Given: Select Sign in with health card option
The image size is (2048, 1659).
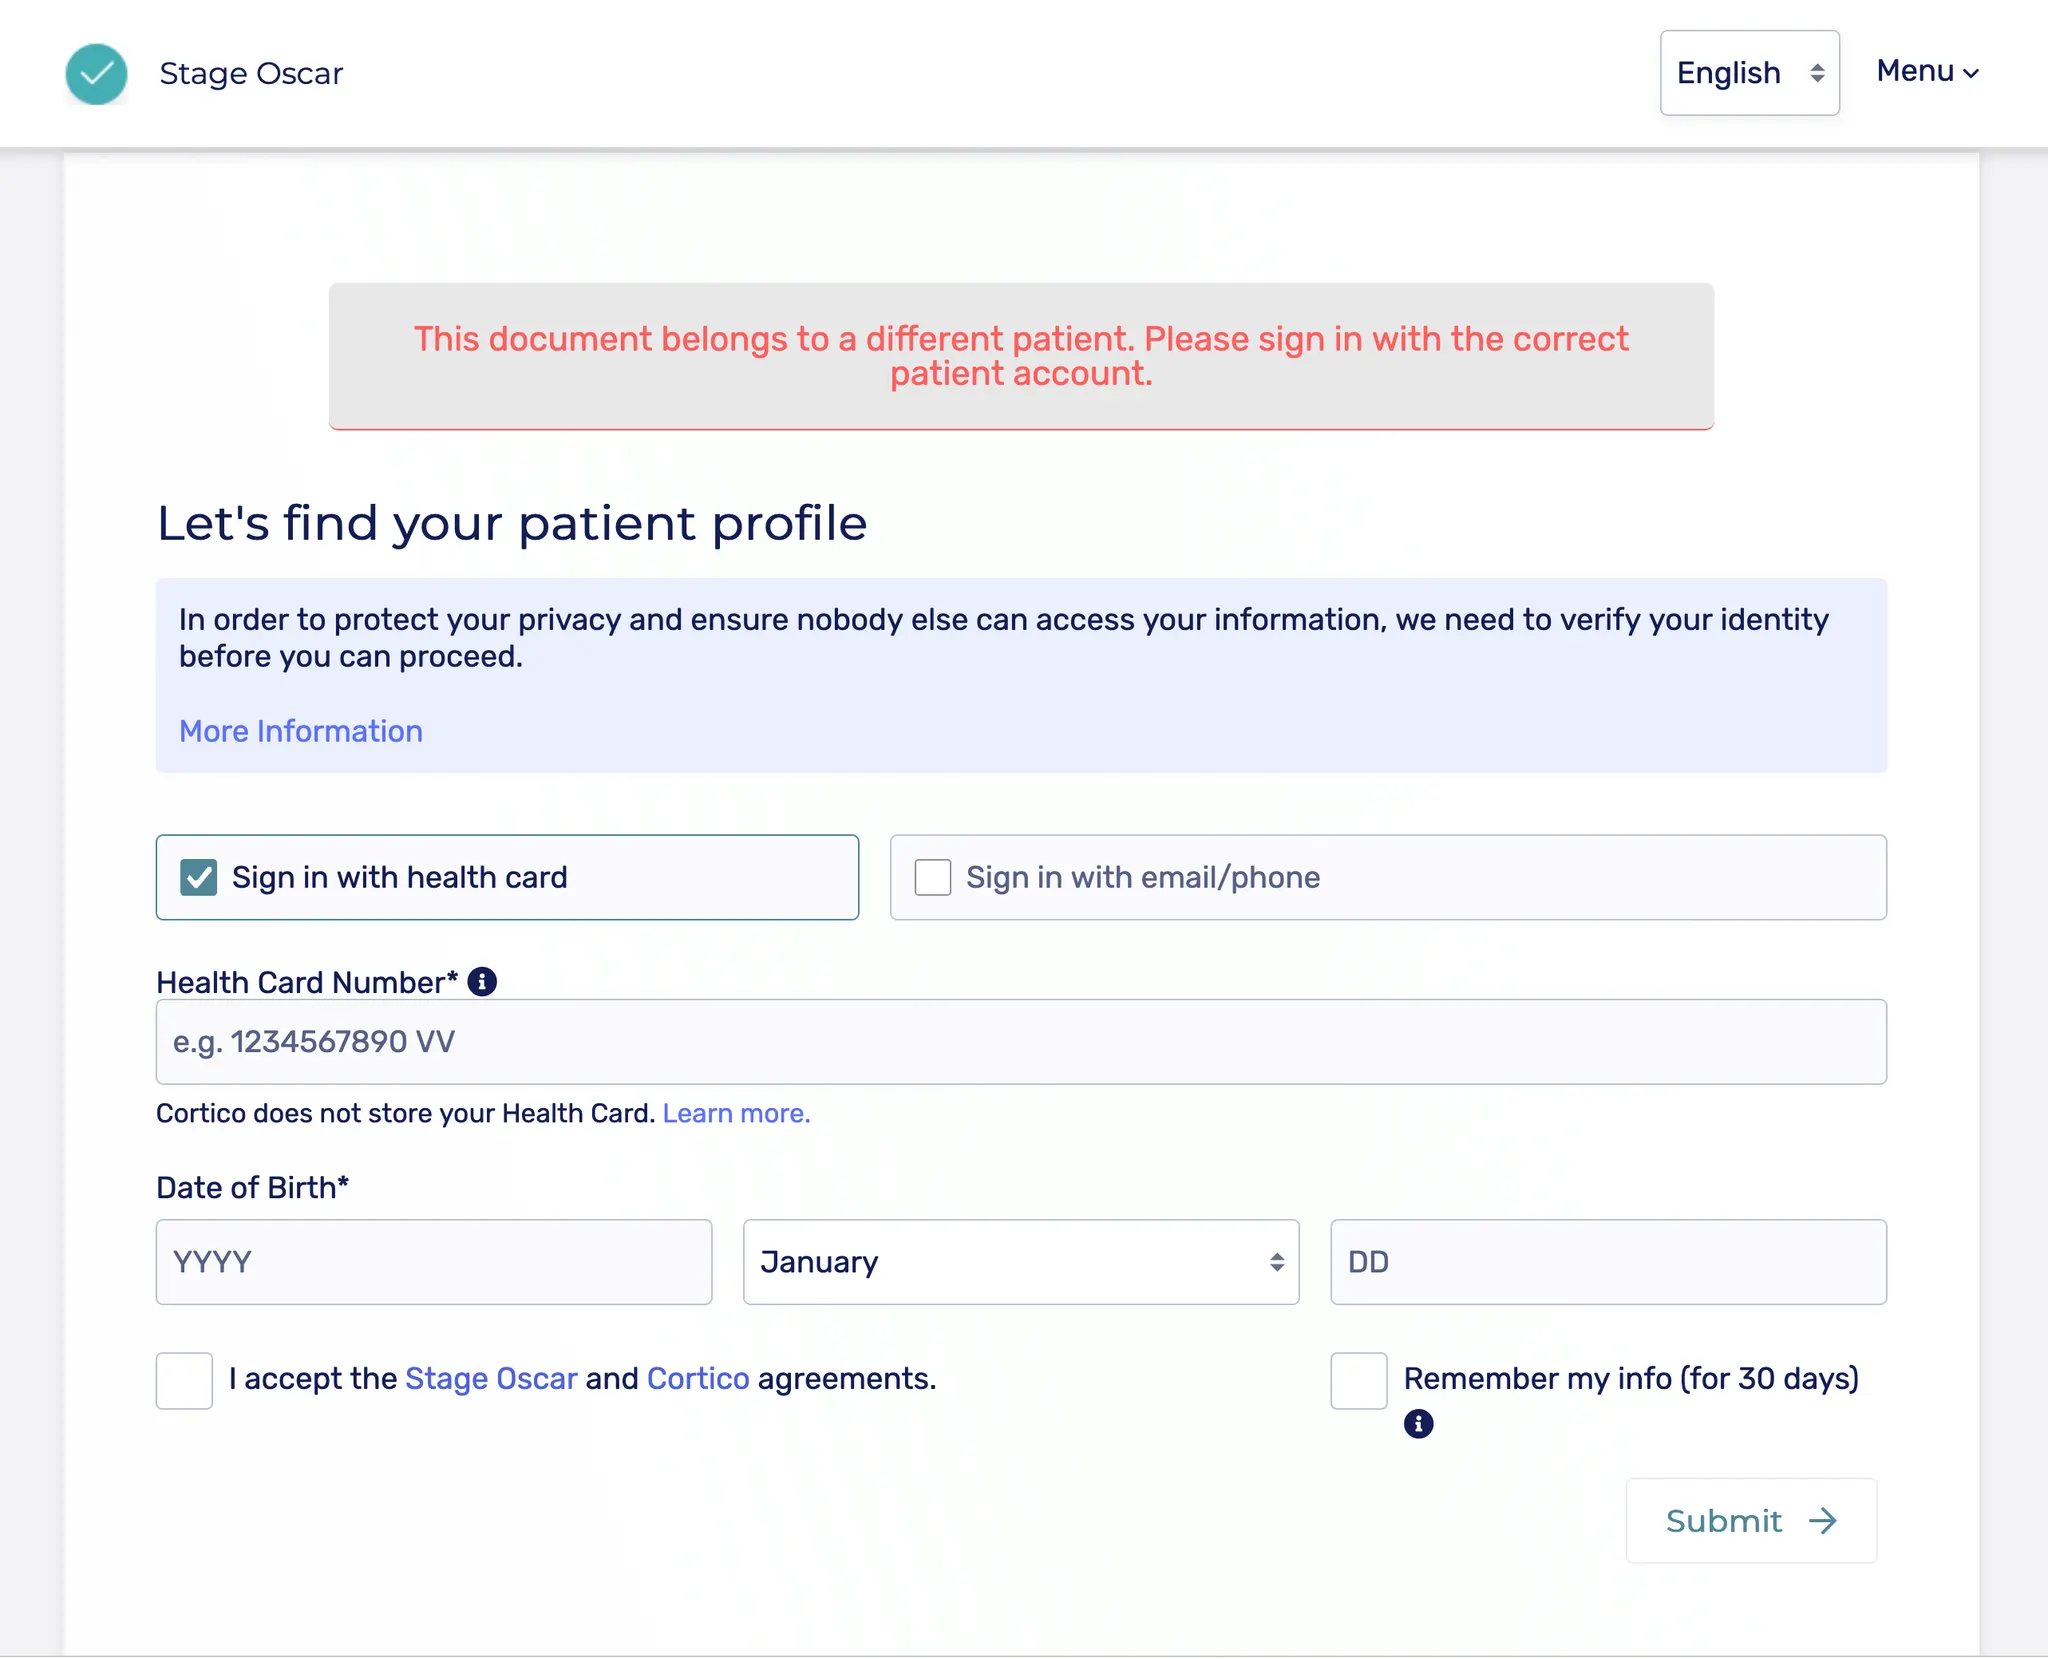Looking at the screenshot, I should pyautogui.click(x=199, y=878).
